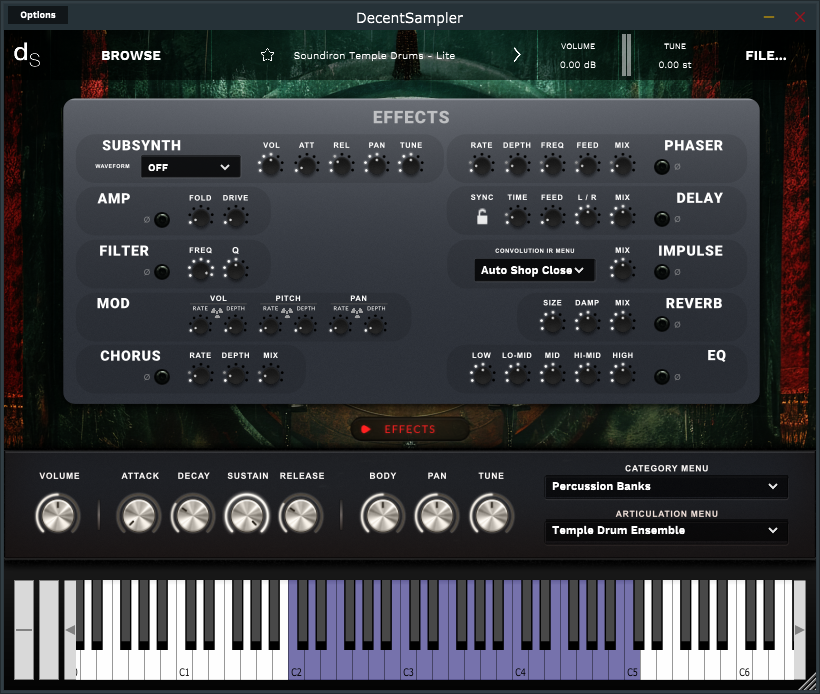The height and width of the screenshot is (694, 820).
Task: Open the Options menu
Action: pyautogui.click(x=38, y=15)
